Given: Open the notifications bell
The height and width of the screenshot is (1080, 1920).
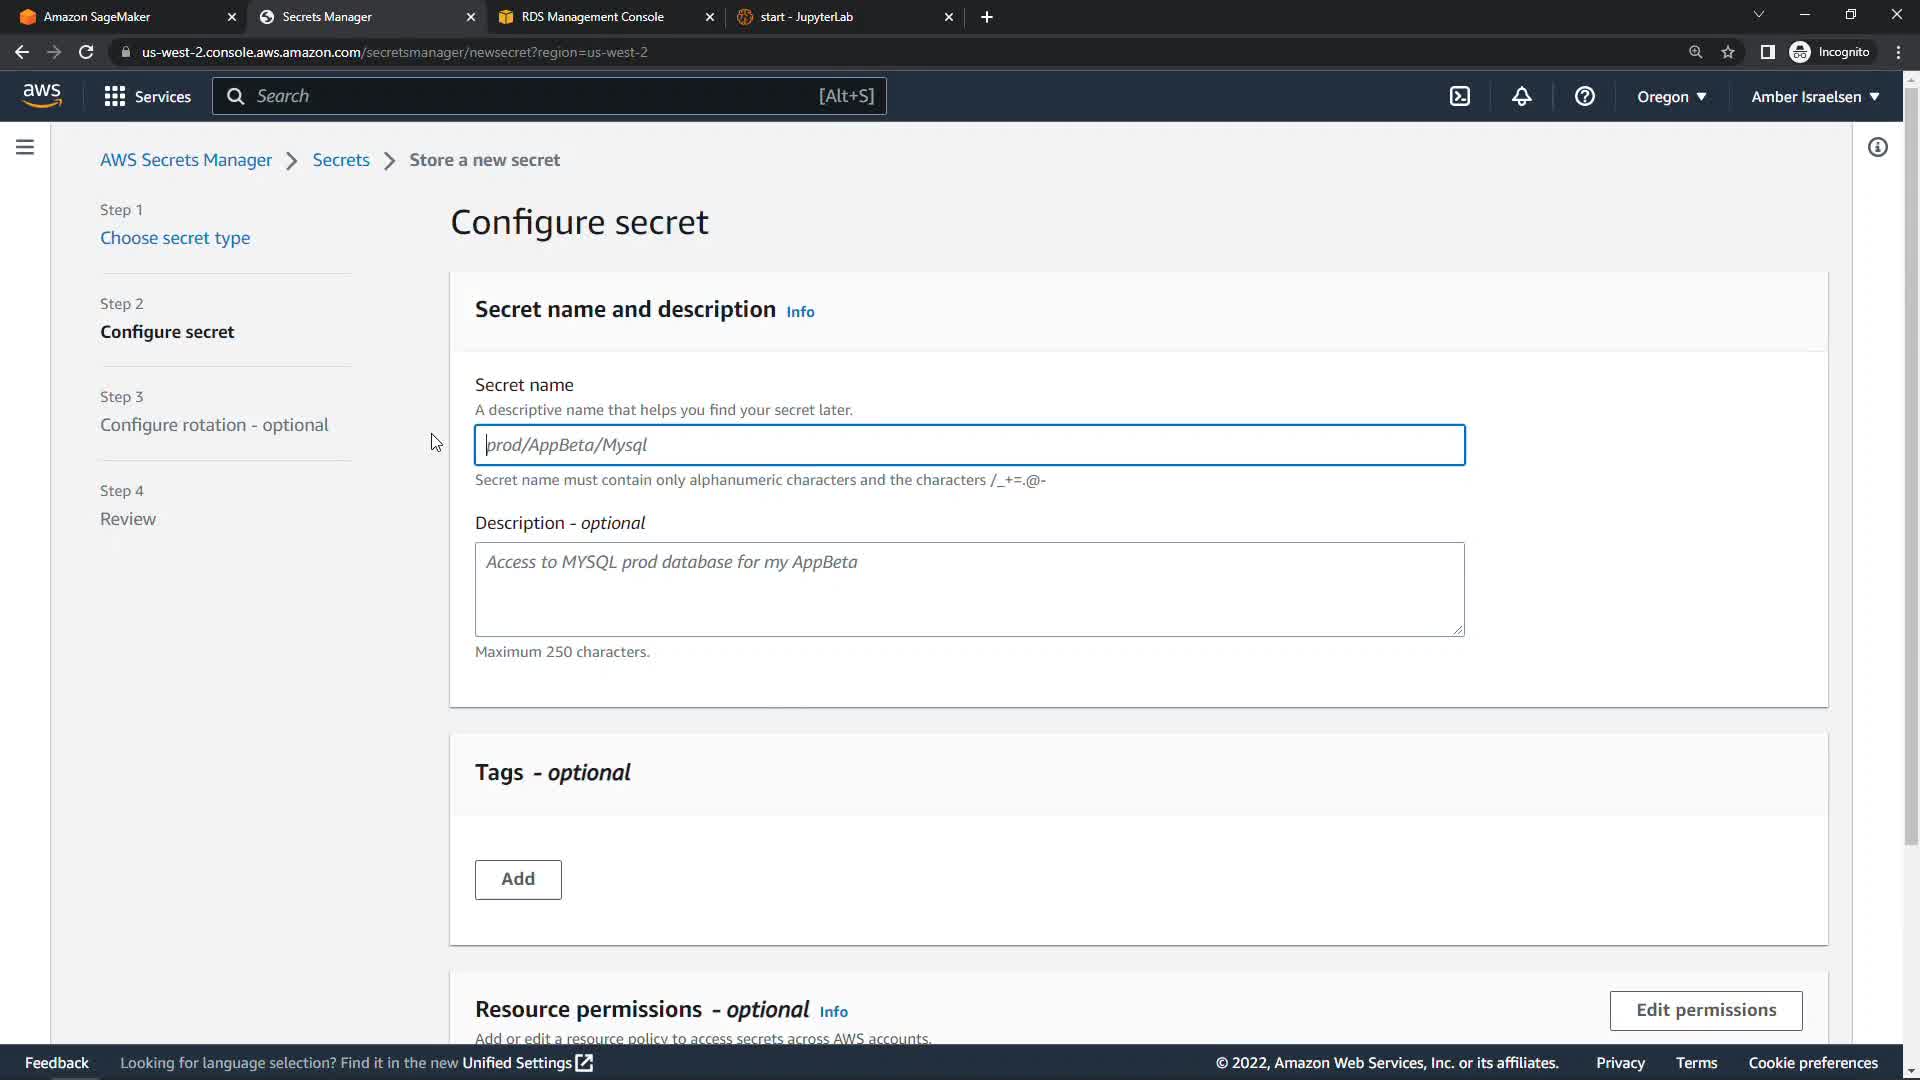Looking at the screenshot, I should click(x=1521, y=96).
